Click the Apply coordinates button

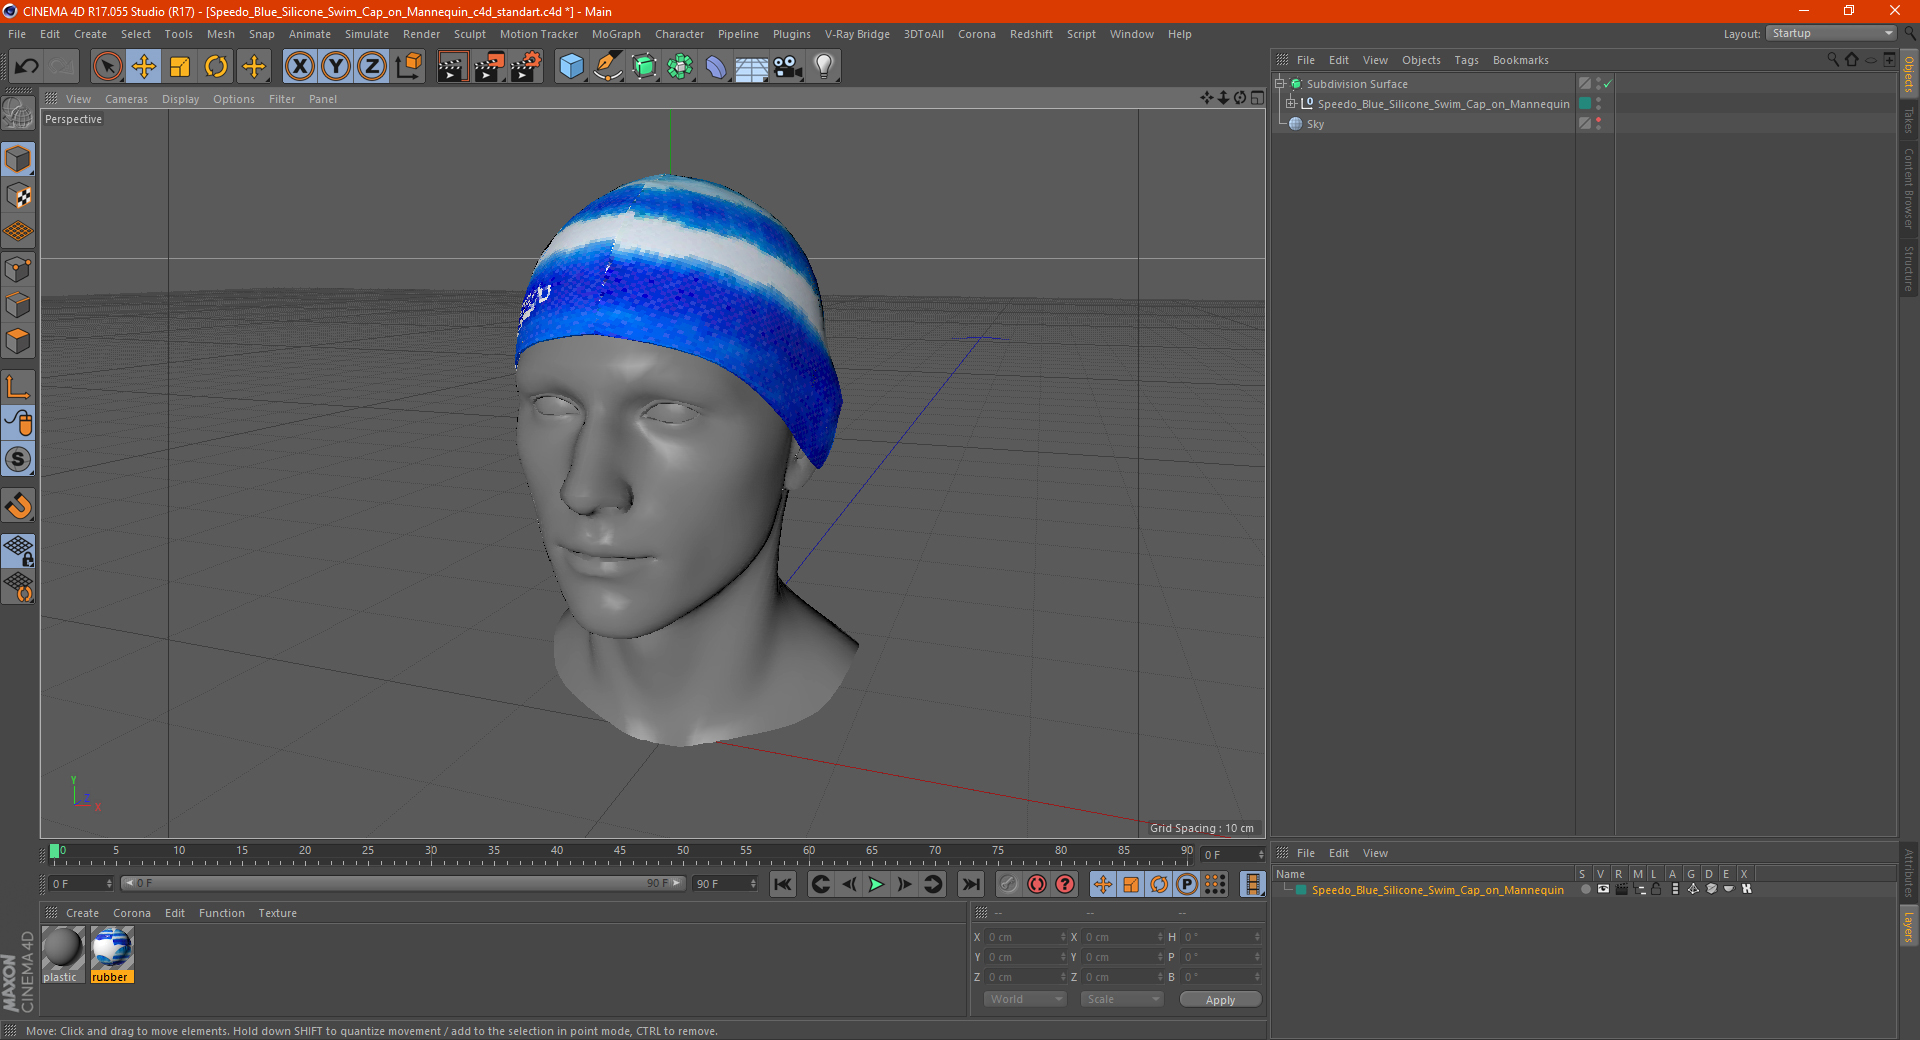(x=1220, y=1000)
